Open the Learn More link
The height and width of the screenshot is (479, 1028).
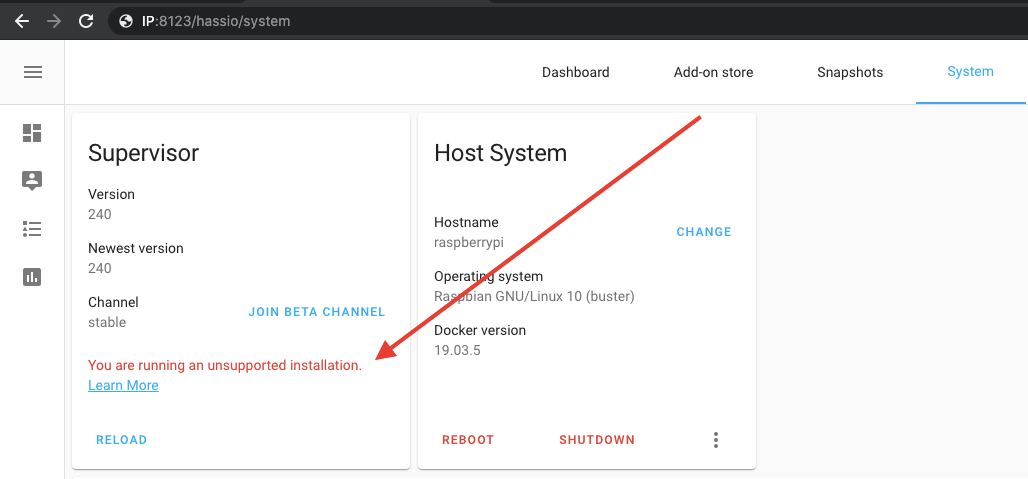tap(123, 385)
